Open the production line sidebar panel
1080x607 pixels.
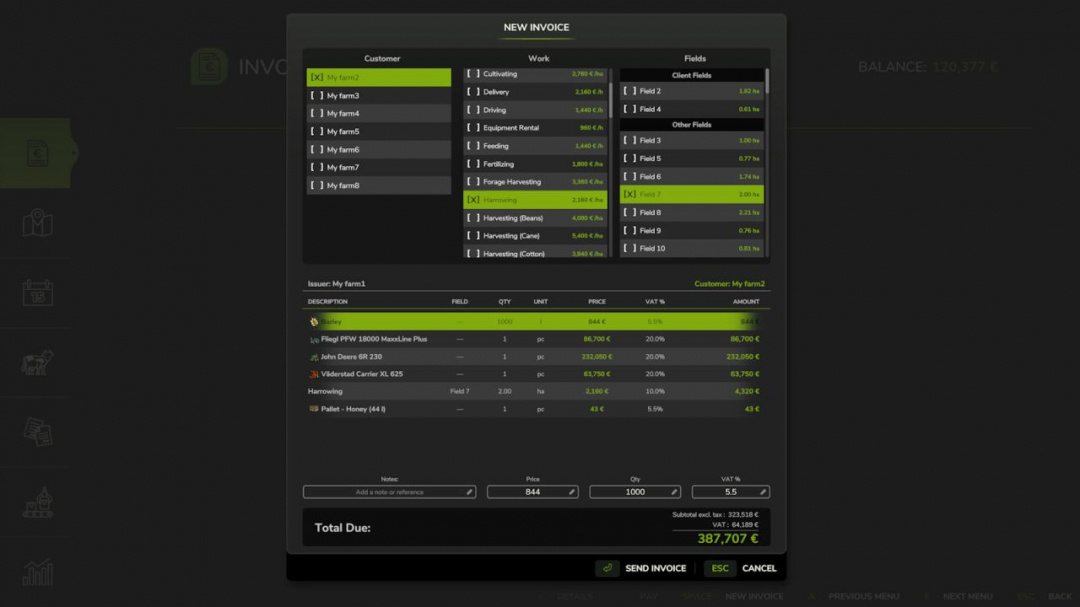(x=37, y=503)
